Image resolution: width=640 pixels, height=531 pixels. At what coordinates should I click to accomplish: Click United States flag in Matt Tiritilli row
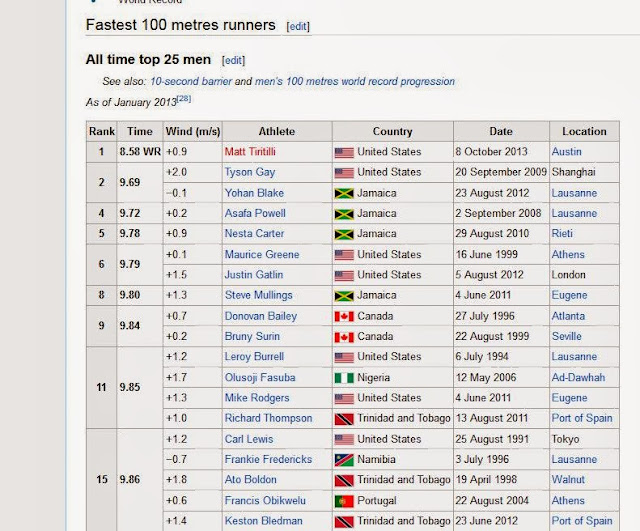344,153
